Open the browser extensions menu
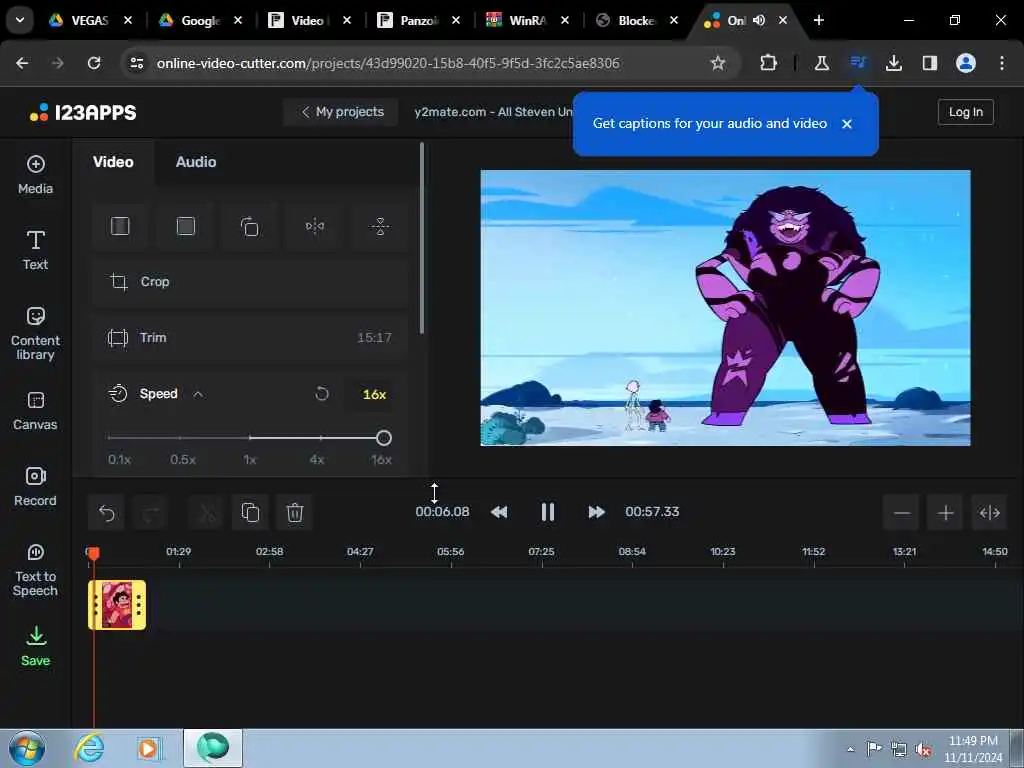 tap(769, 63)
